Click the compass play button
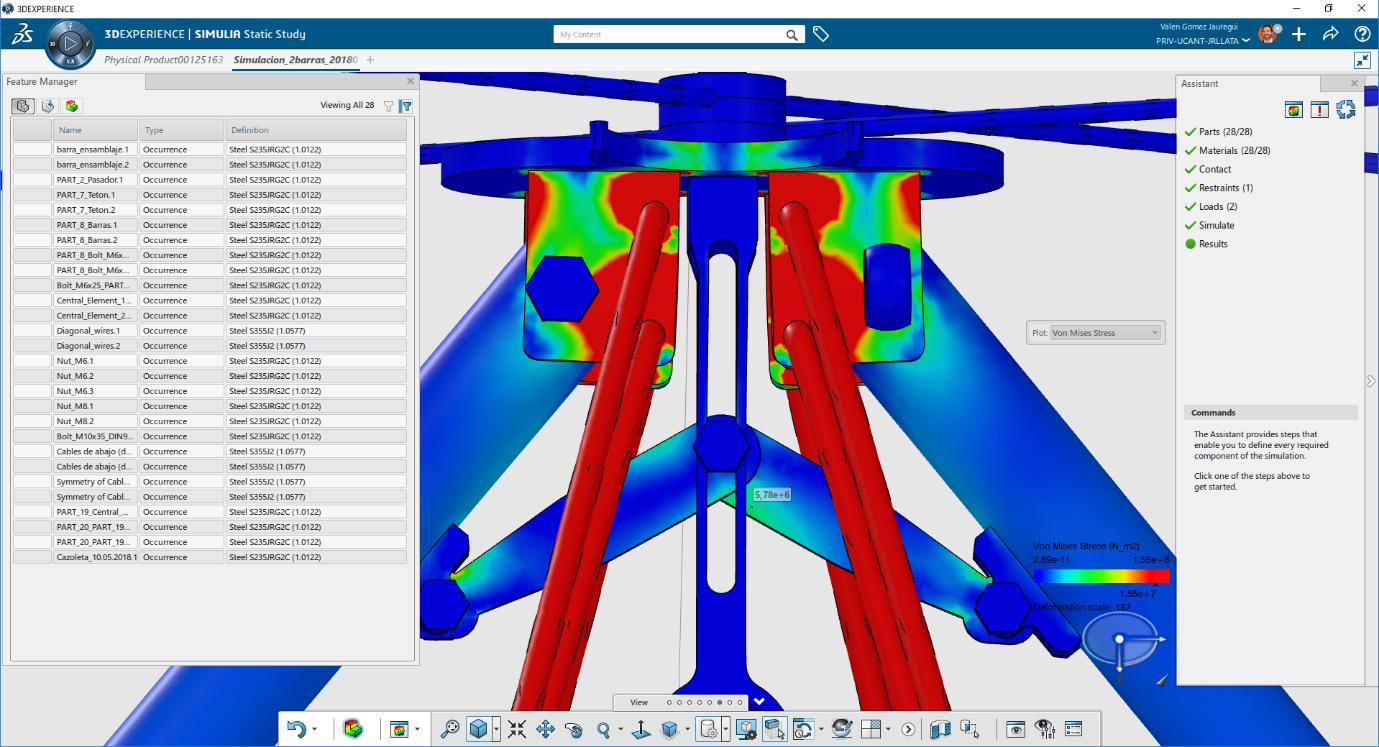This screenshot has width=1379, height=747. click(71, 44)
